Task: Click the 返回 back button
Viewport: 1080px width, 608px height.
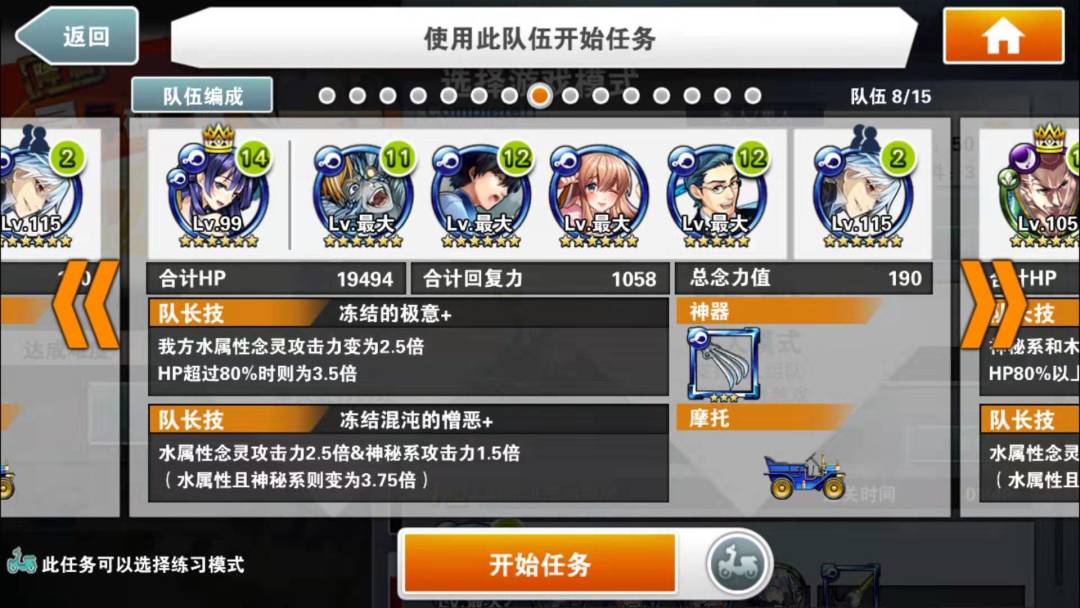Action: [77, 36]
